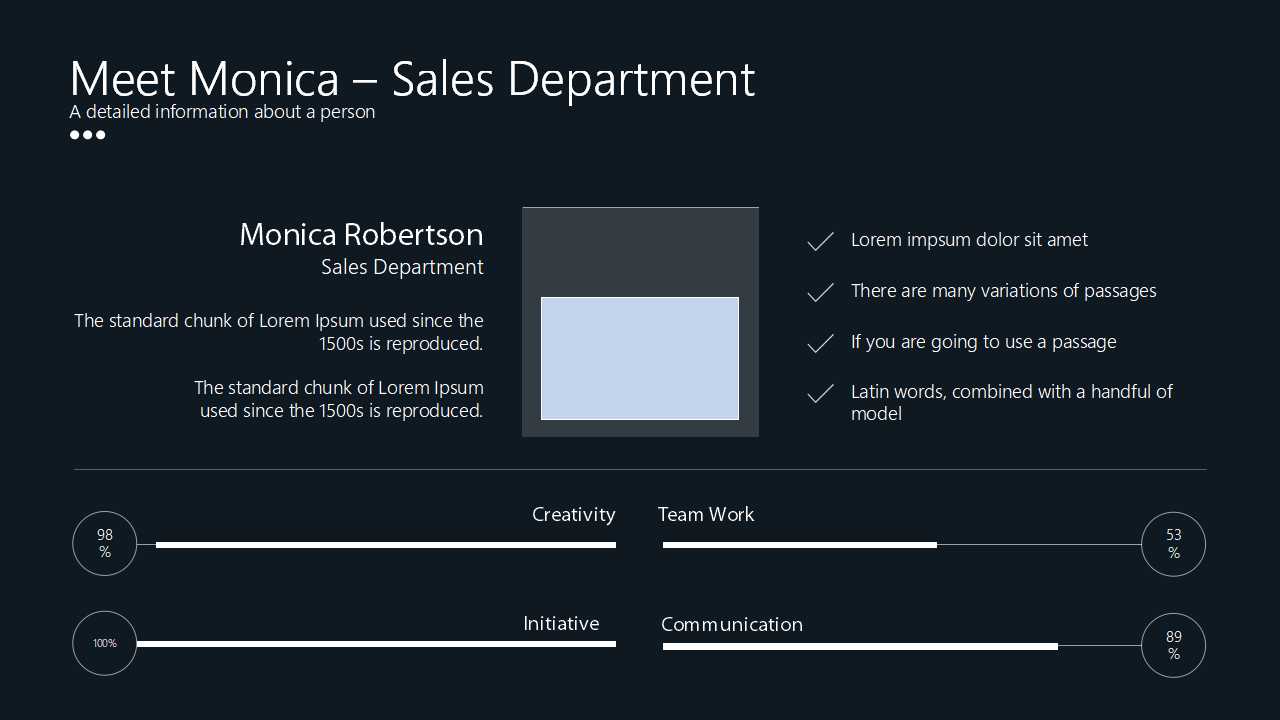Click the checkmark beside Lorem impsum dolor

(820, 241)
